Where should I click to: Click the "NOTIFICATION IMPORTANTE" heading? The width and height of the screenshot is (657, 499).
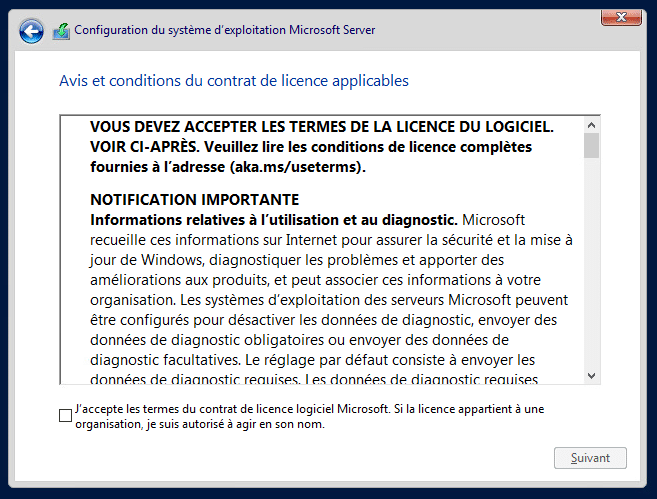(194, 199)
